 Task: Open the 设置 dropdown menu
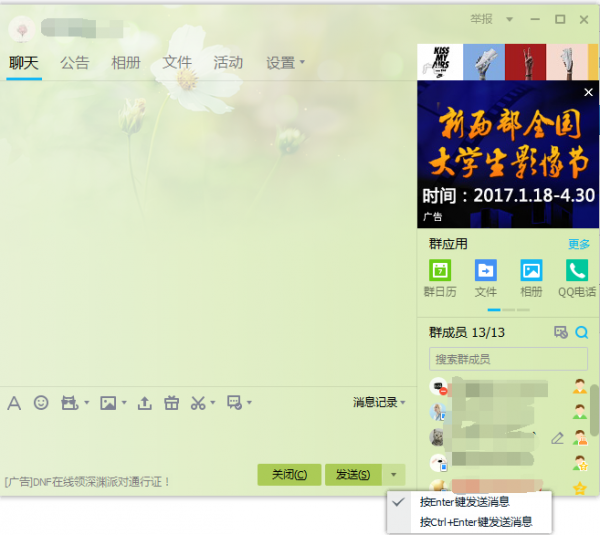(286, 63)
